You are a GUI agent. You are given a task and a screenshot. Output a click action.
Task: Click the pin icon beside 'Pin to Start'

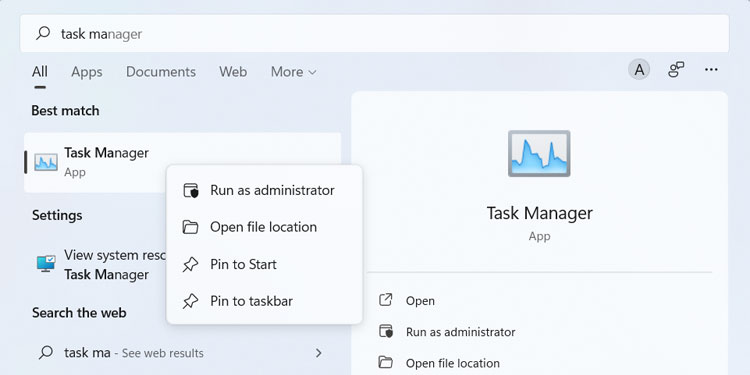pyautogui.click(x=190, y=265)
